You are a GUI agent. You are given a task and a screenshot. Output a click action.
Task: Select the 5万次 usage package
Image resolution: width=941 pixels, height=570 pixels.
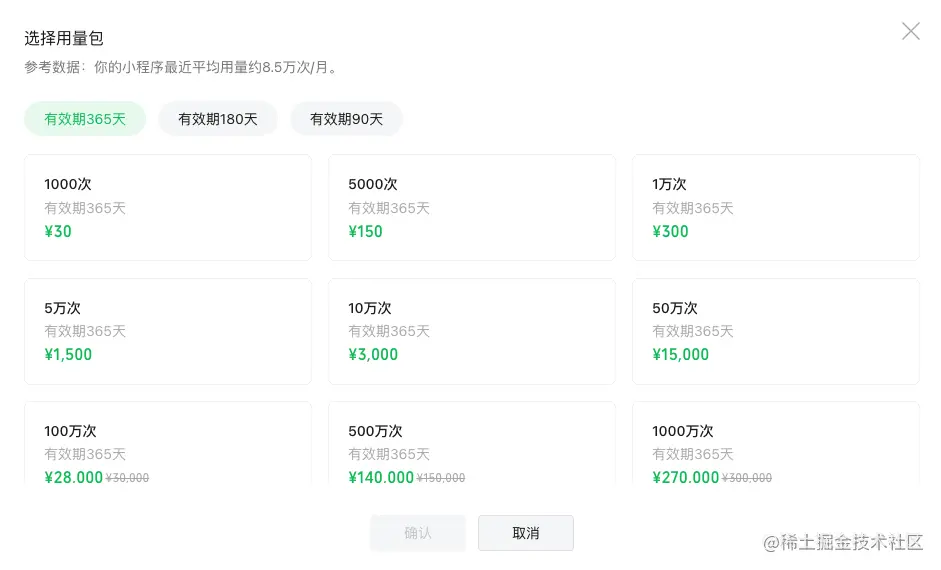tap(167, 331)
